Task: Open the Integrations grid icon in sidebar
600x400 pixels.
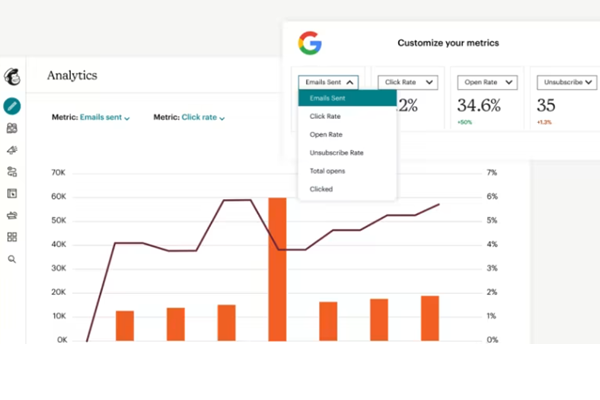Action: pos(12,237)
